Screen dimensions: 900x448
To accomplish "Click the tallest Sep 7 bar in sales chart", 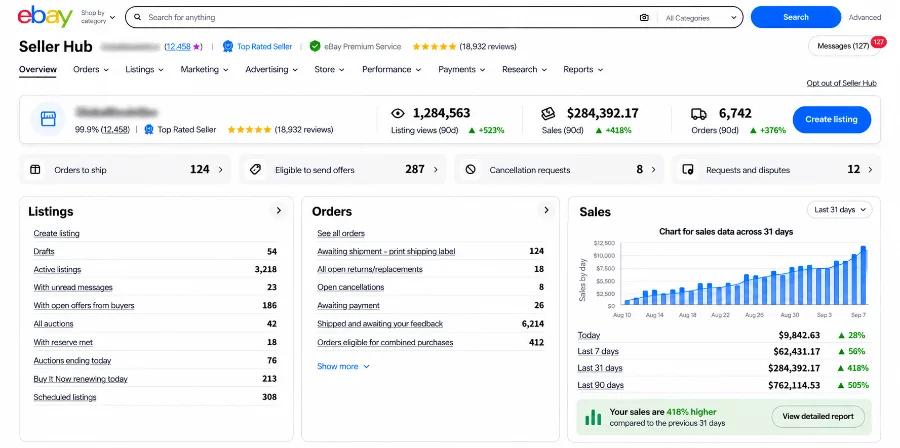I will point(863,275).
